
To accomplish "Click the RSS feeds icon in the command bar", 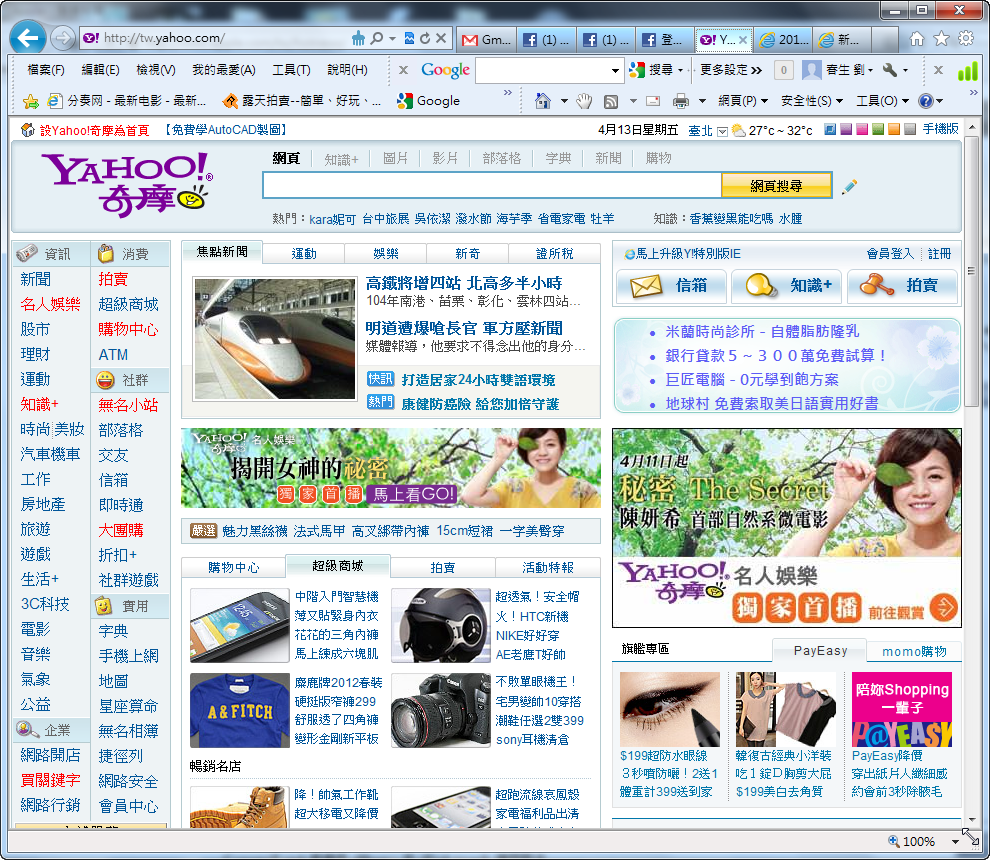I will (611, 101).
